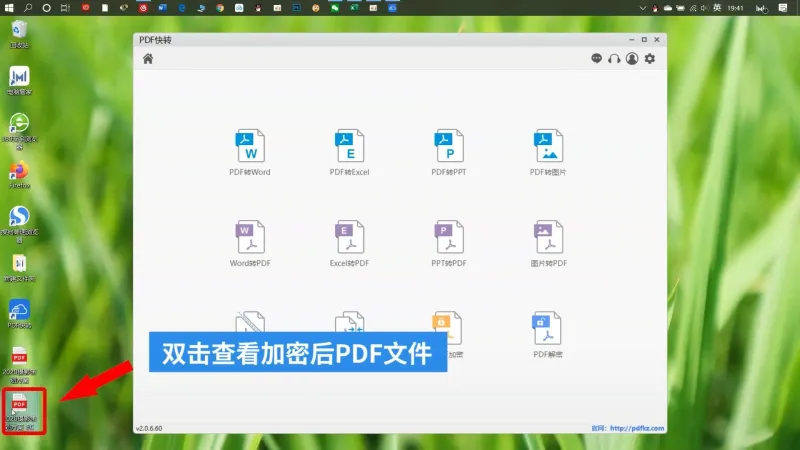800x450 pixels.
Task: Switch to Excel in the taskbar
Action: coord(354,8)
